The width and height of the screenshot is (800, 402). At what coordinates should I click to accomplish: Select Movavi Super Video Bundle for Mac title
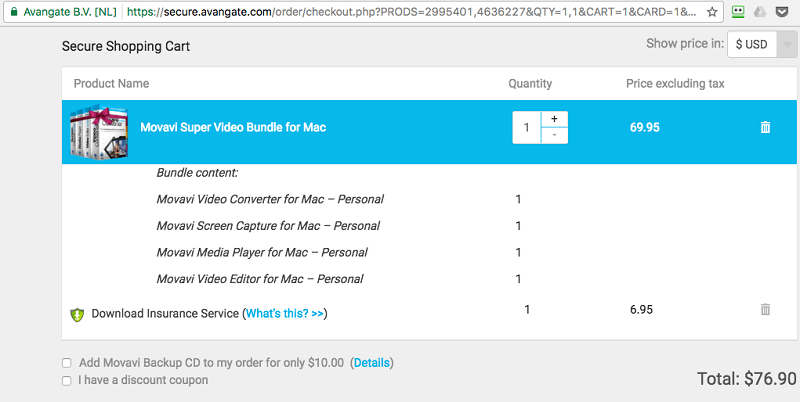coord(233,127)
